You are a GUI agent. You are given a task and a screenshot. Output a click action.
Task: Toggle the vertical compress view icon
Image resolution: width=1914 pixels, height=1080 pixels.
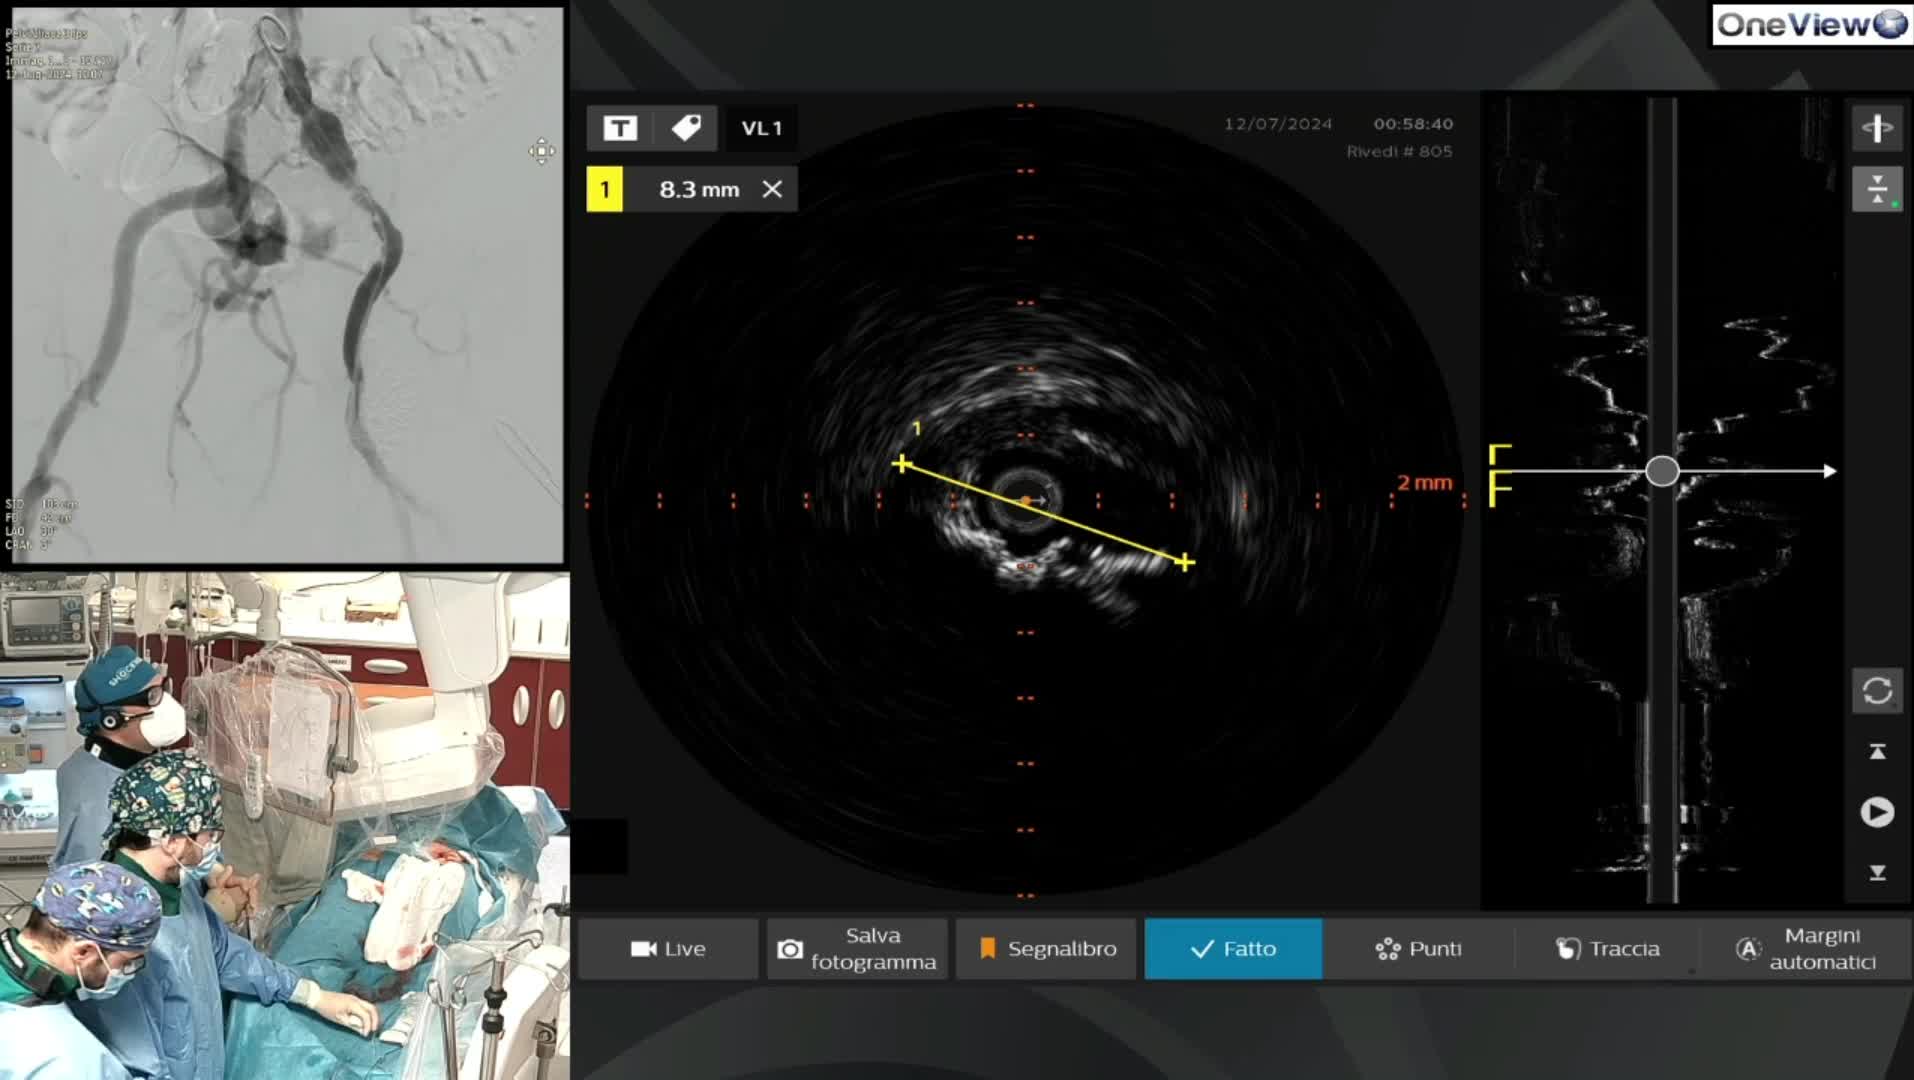point(1877,189)
